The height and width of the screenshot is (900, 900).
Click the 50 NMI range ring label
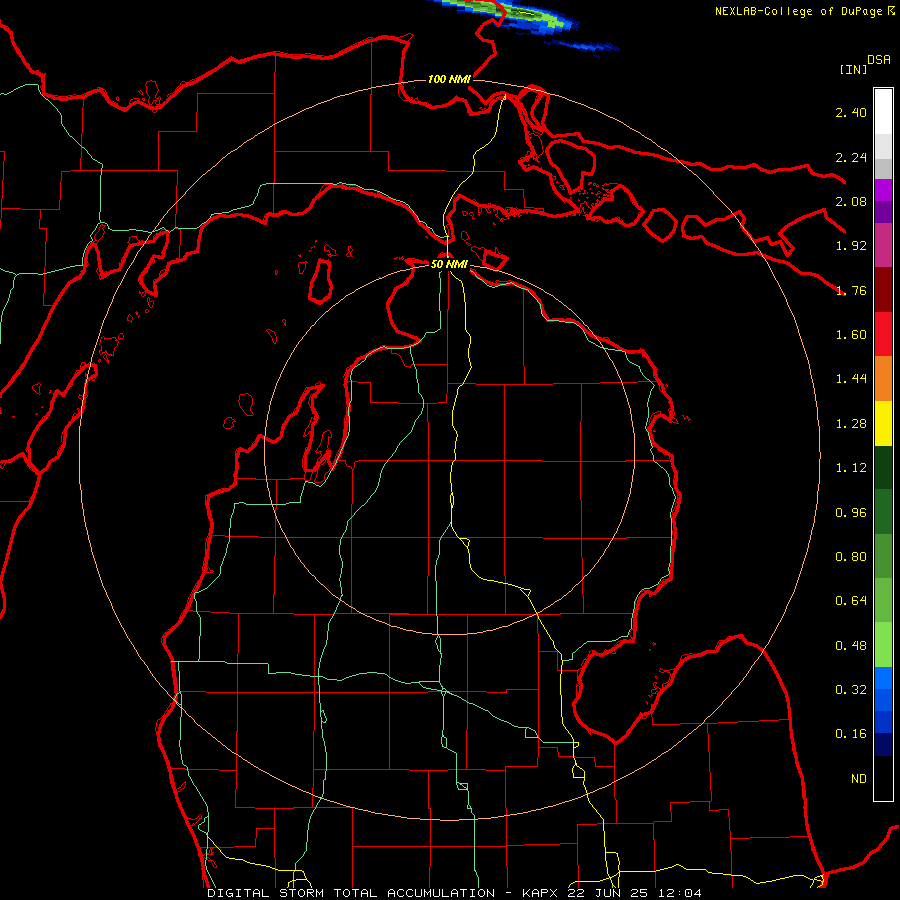[x=449, y=264]
